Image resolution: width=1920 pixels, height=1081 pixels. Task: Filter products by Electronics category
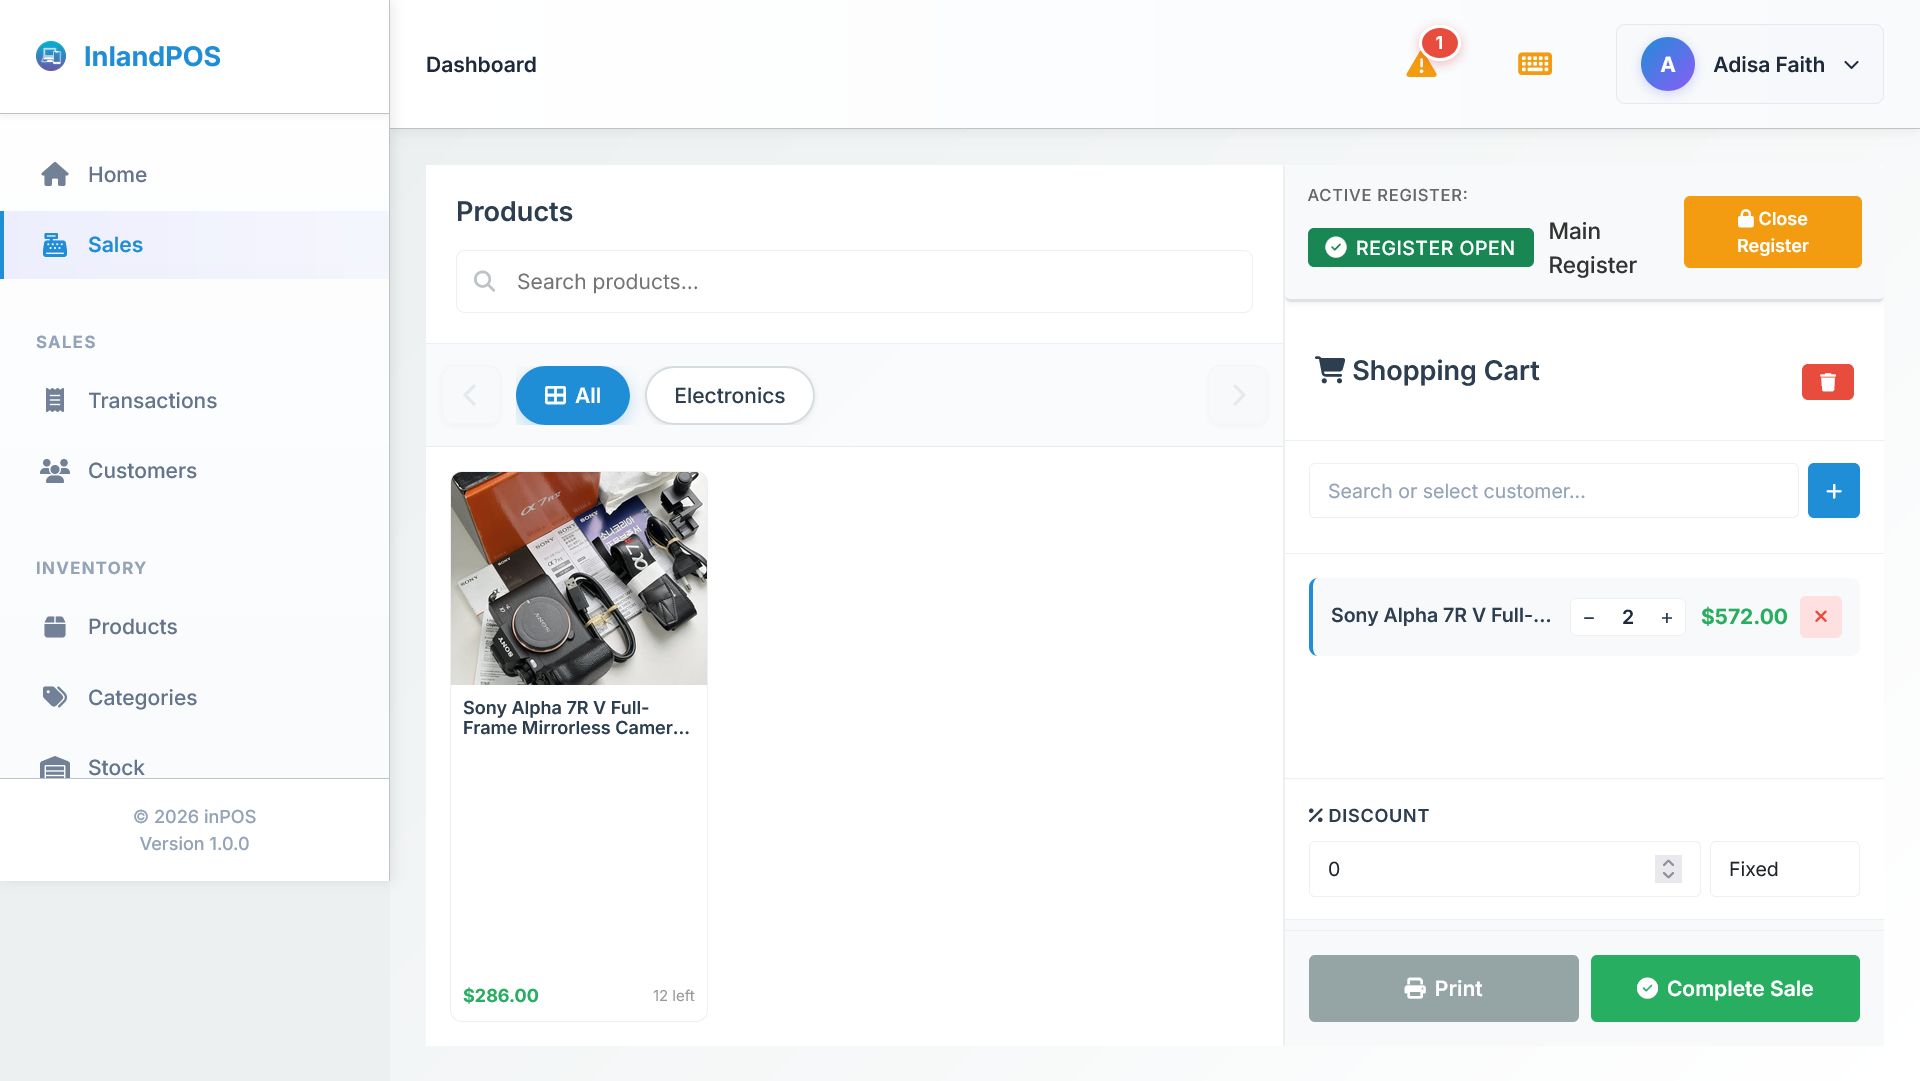[729, 396]
